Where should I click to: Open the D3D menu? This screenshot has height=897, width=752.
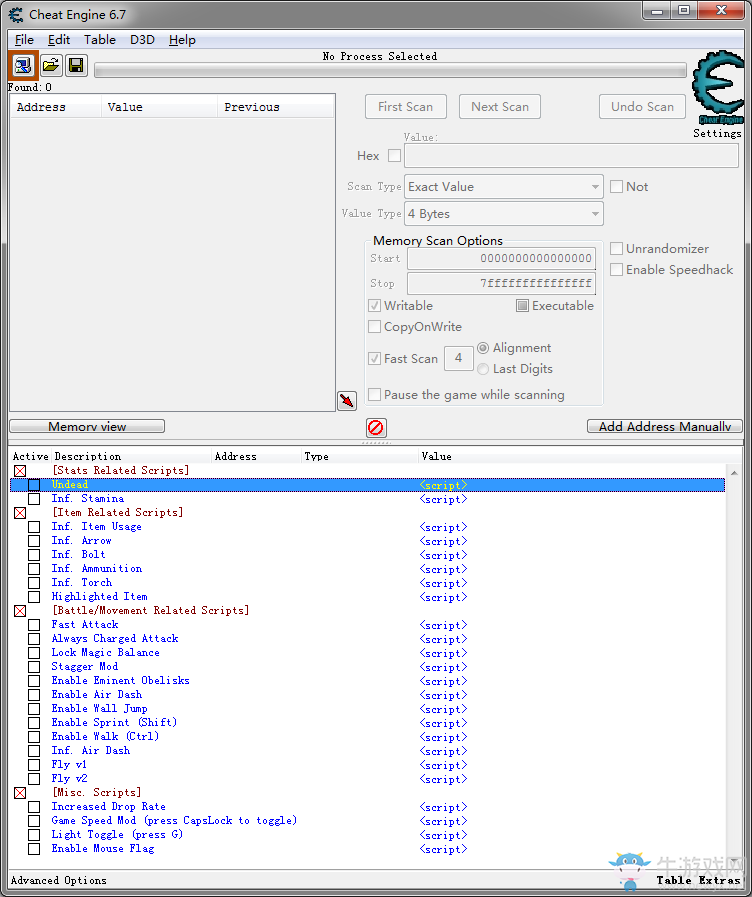(x=142, y=39)
